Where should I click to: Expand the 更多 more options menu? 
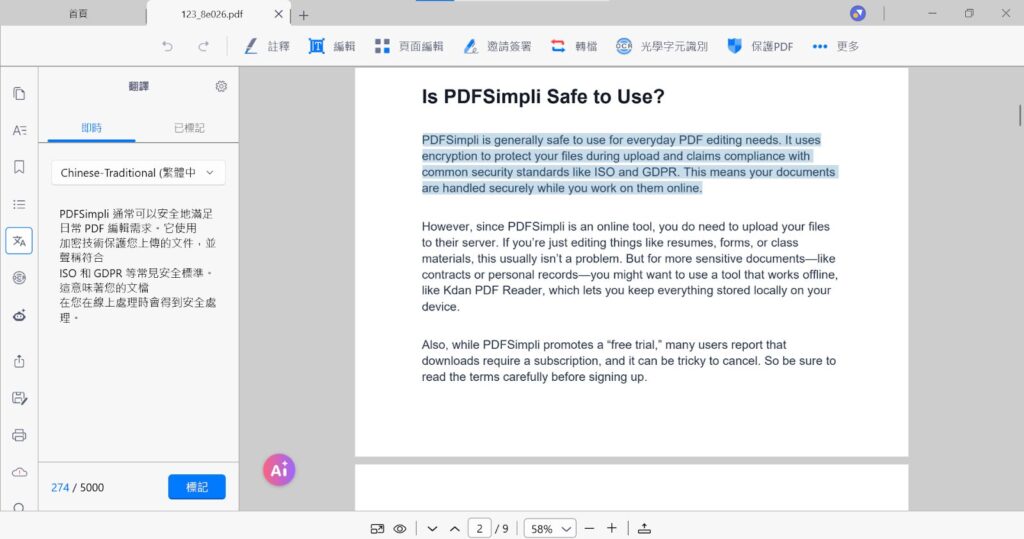(835, 46)
